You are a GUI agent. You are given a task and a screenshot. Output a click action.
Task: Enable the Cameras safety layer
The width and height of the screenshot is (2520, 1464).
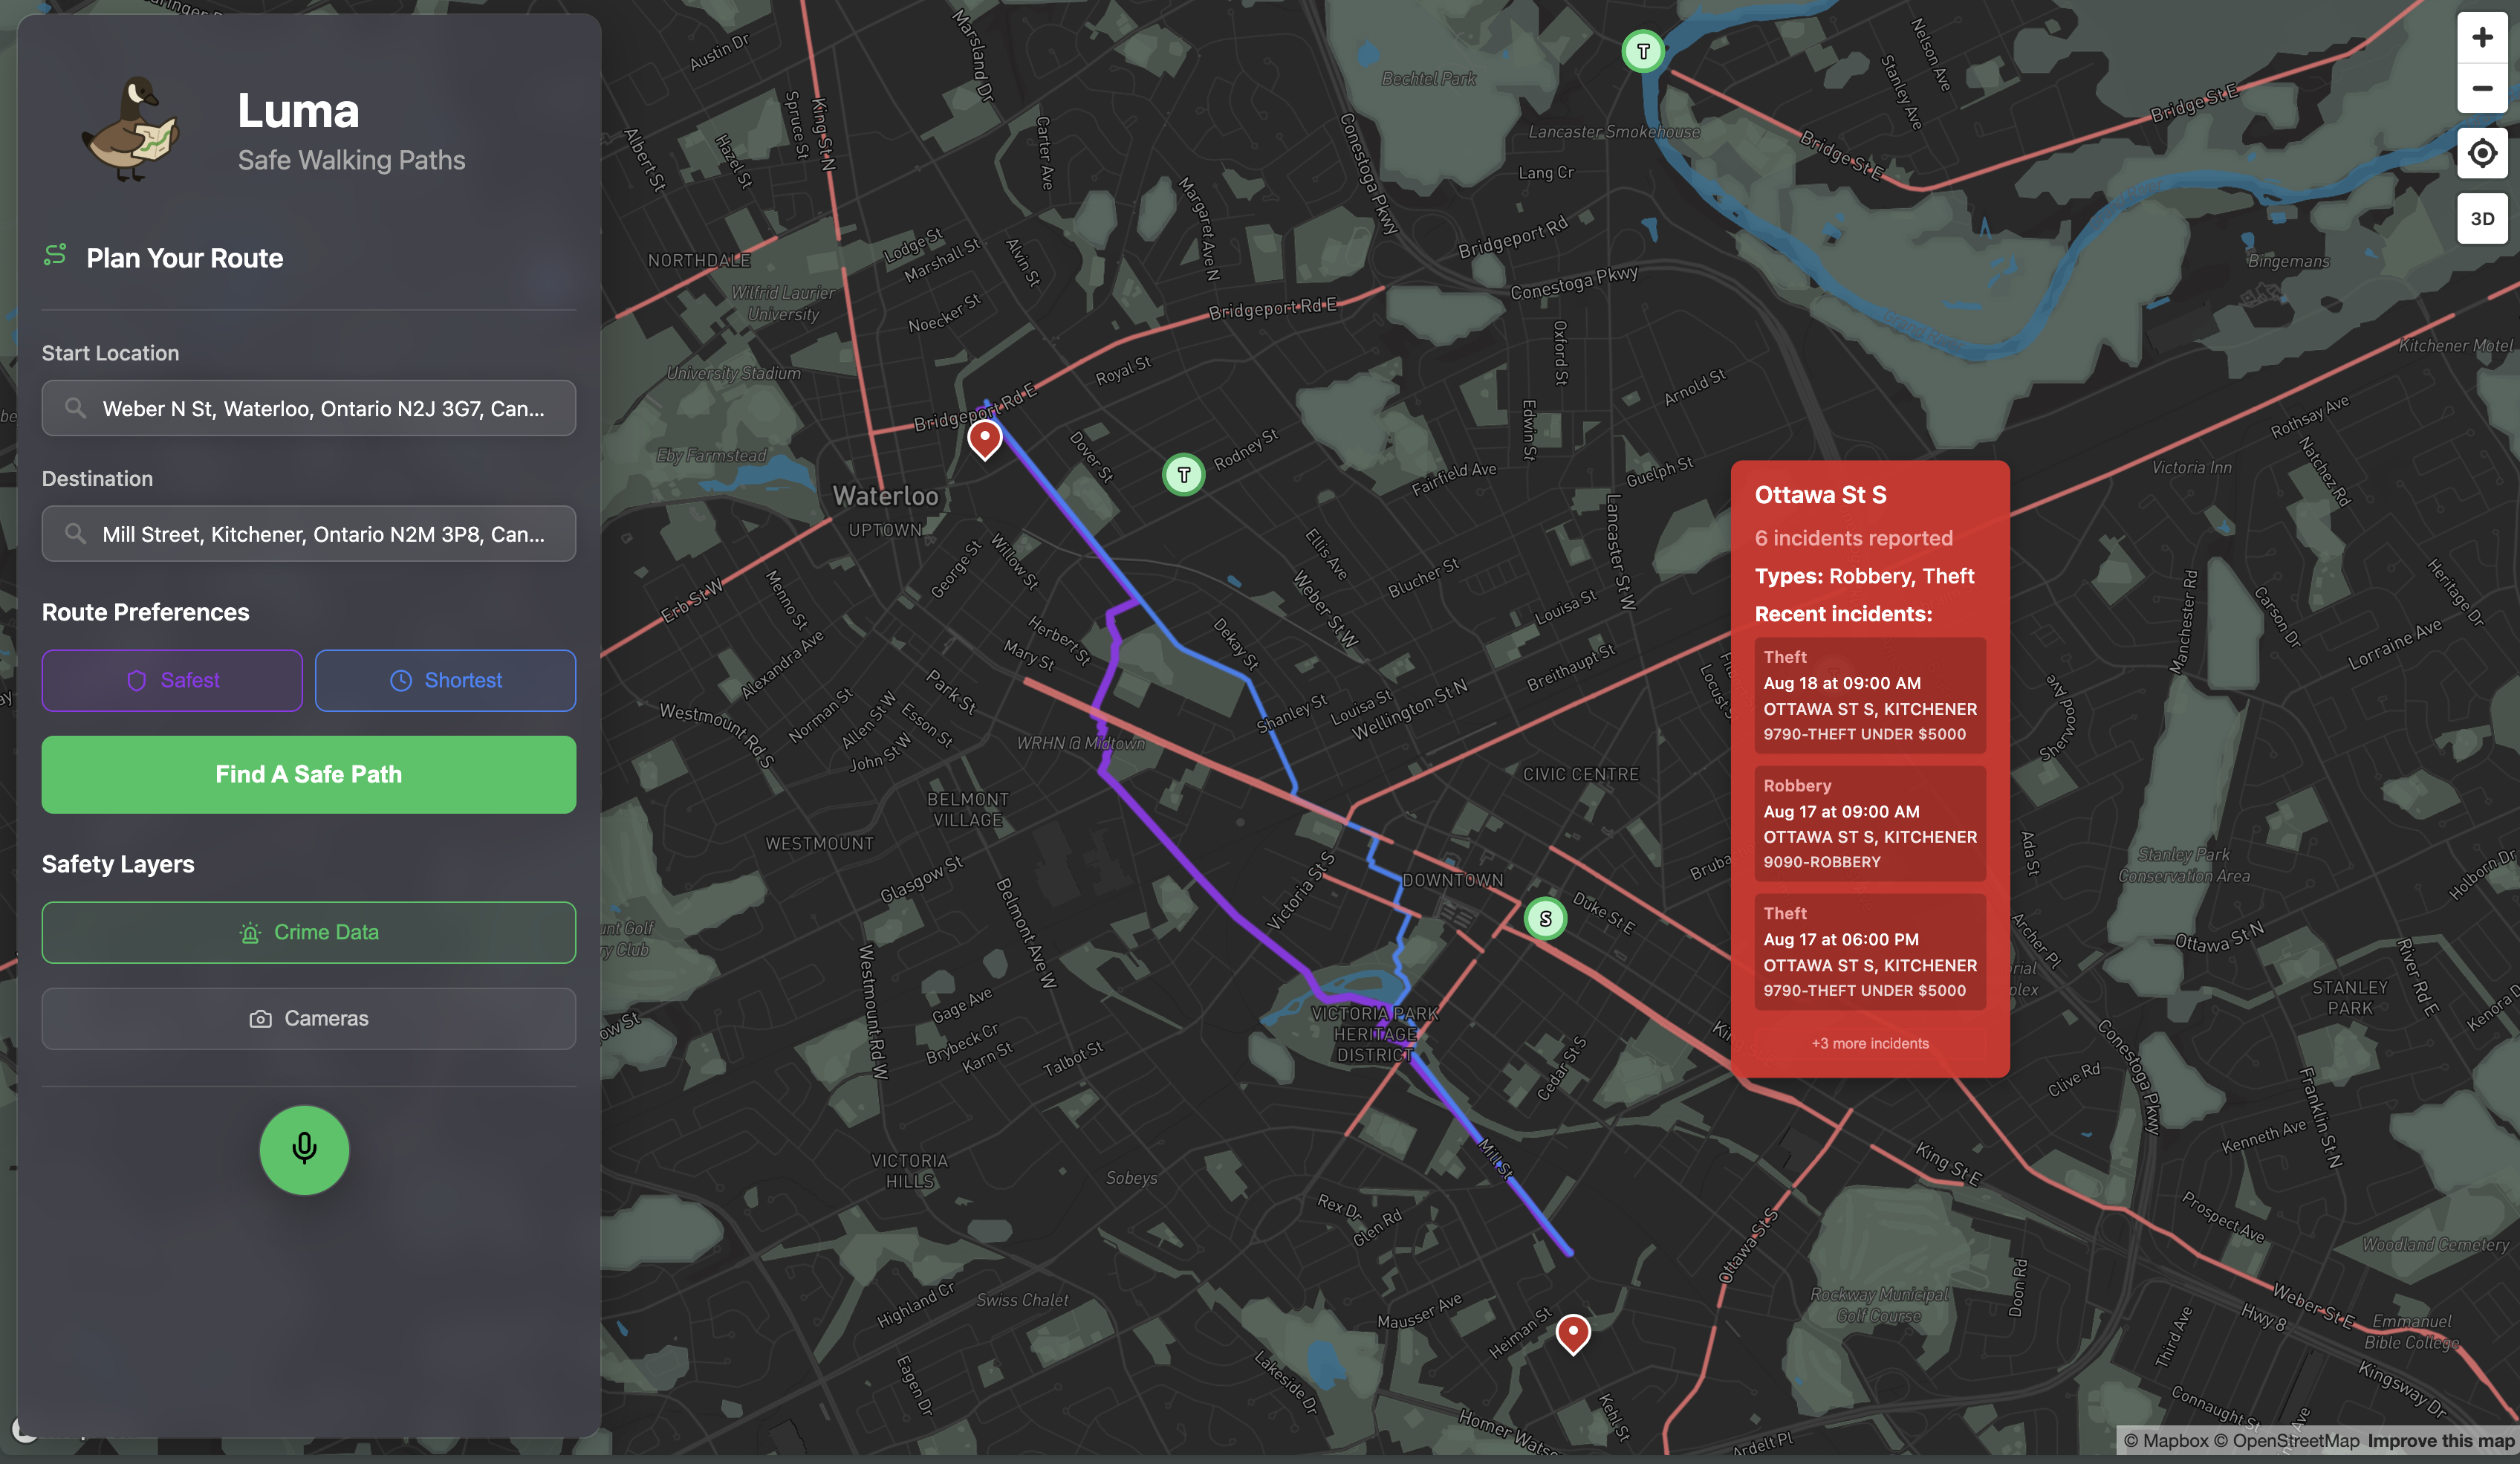tap(308, 1018)
